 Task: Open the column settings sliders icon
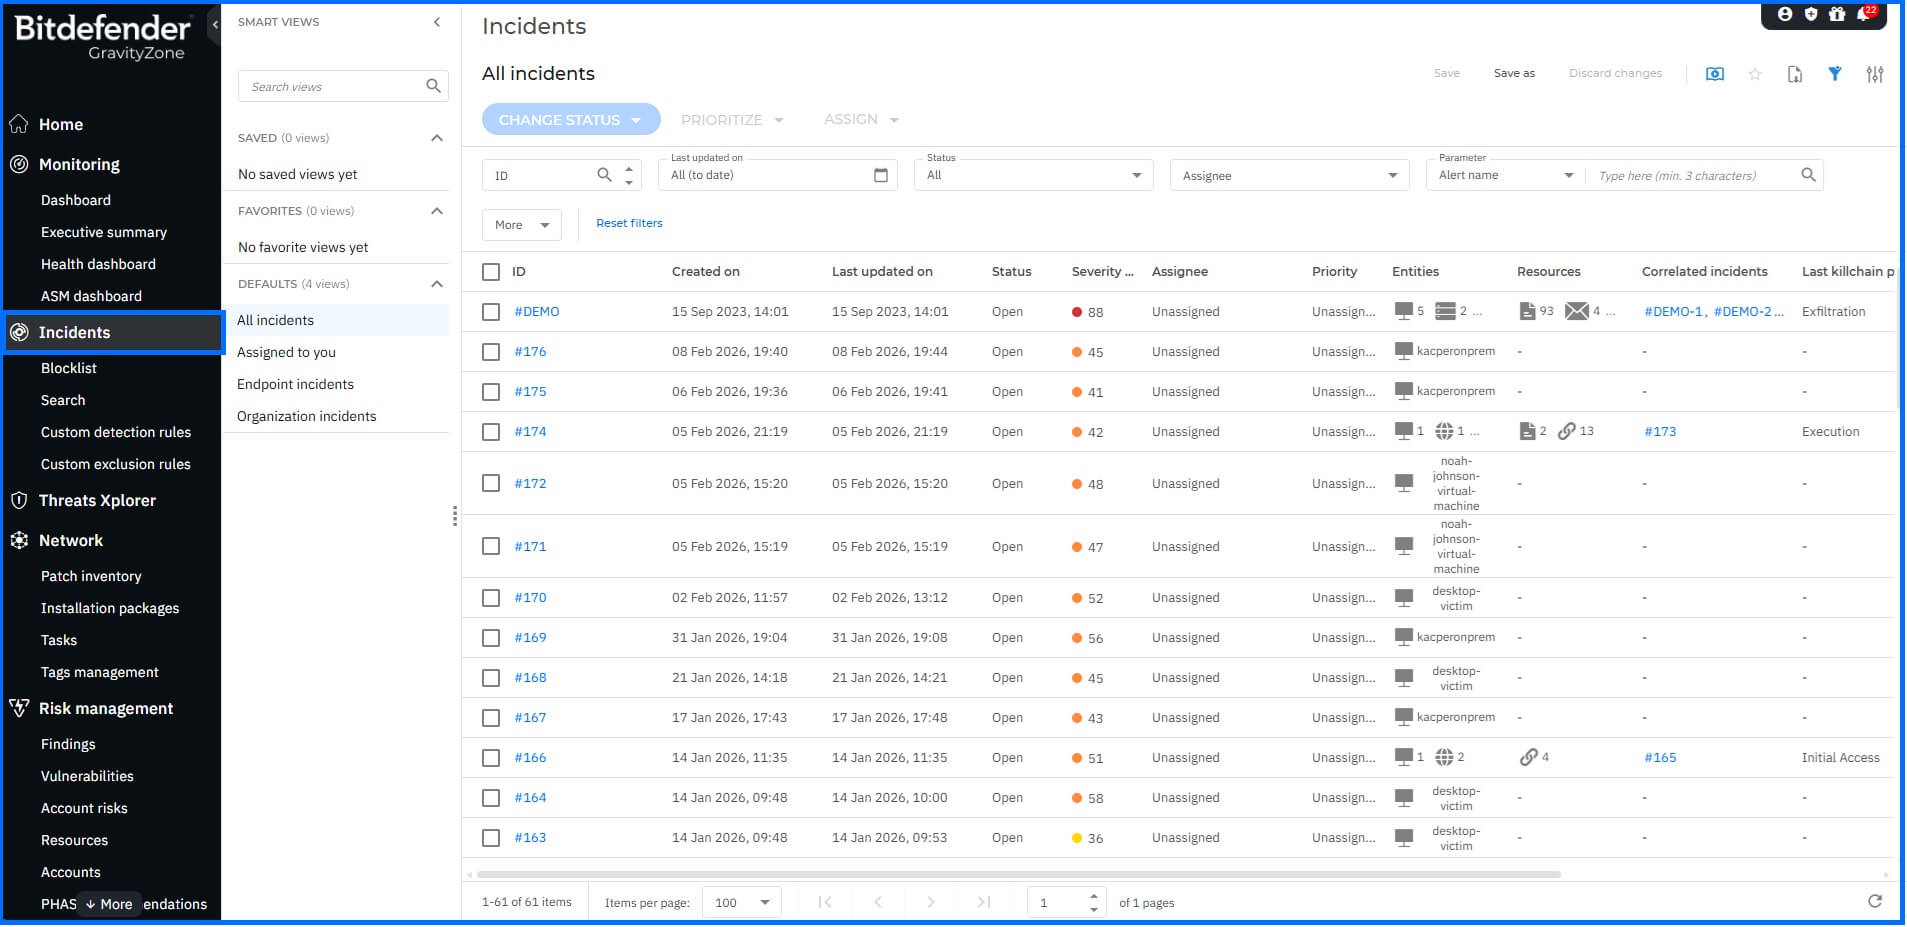point(1875,74)
